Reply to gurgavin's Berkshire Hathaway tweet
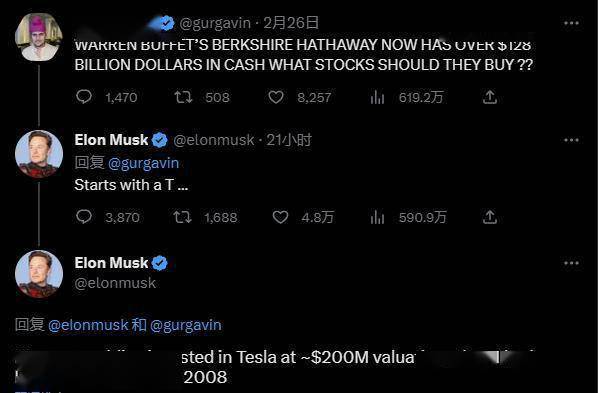Viewport: 598px width, 393px height. 84,97
